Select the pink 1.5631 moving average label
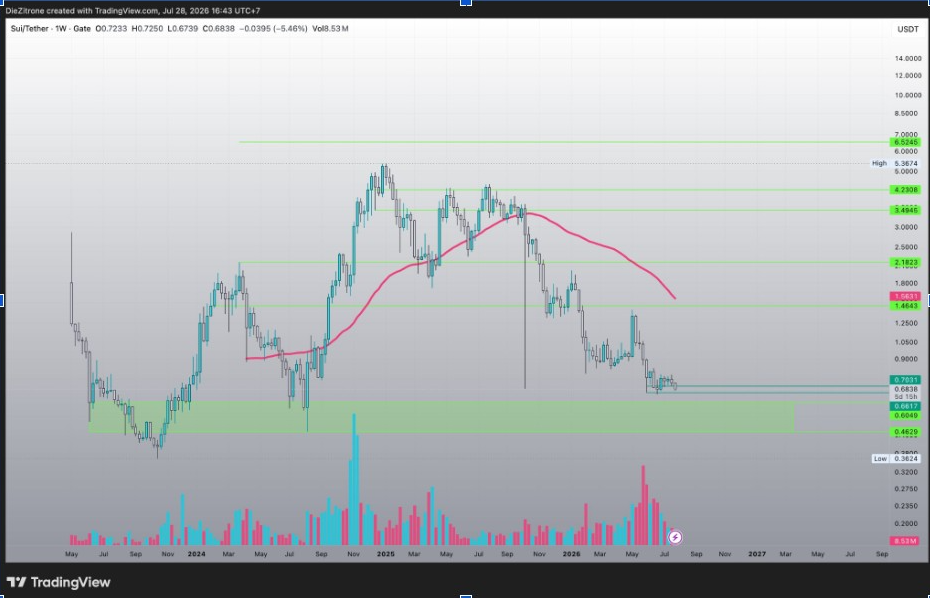This screenshot has height=598, width=930. coord(904,296)
